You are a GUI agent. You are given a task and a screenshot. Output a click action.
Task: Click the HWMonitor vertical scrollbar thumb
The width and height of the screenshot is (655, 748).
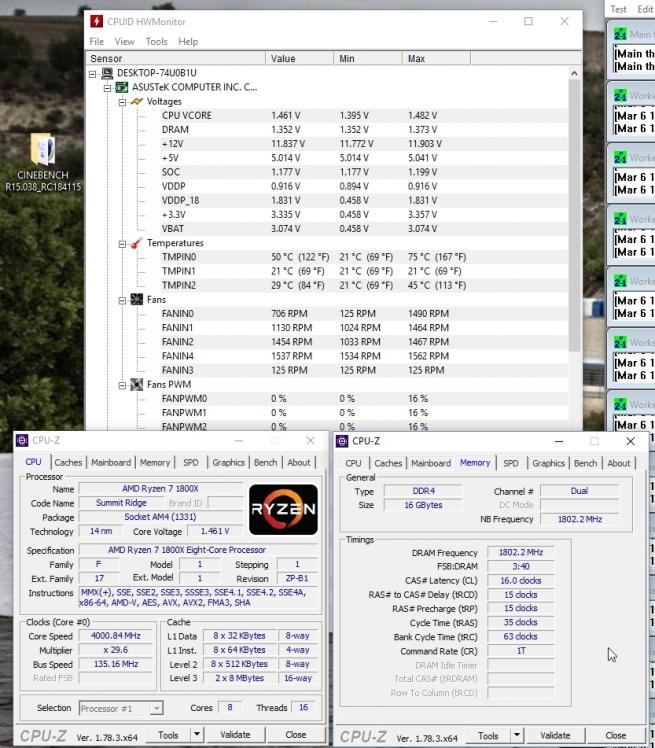click(x=574, y=215)
